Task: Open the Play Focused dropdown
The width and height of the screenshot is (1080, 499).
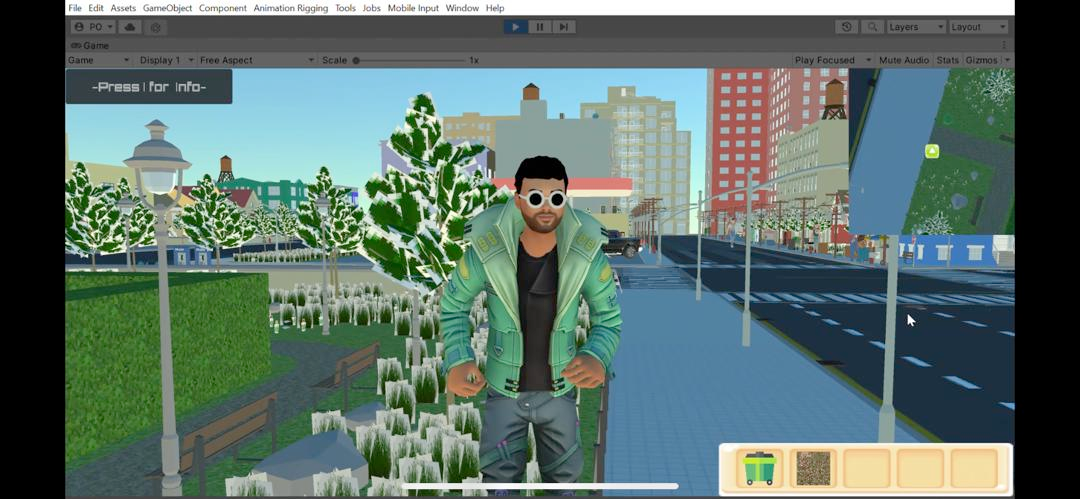Action: (833, 60)
